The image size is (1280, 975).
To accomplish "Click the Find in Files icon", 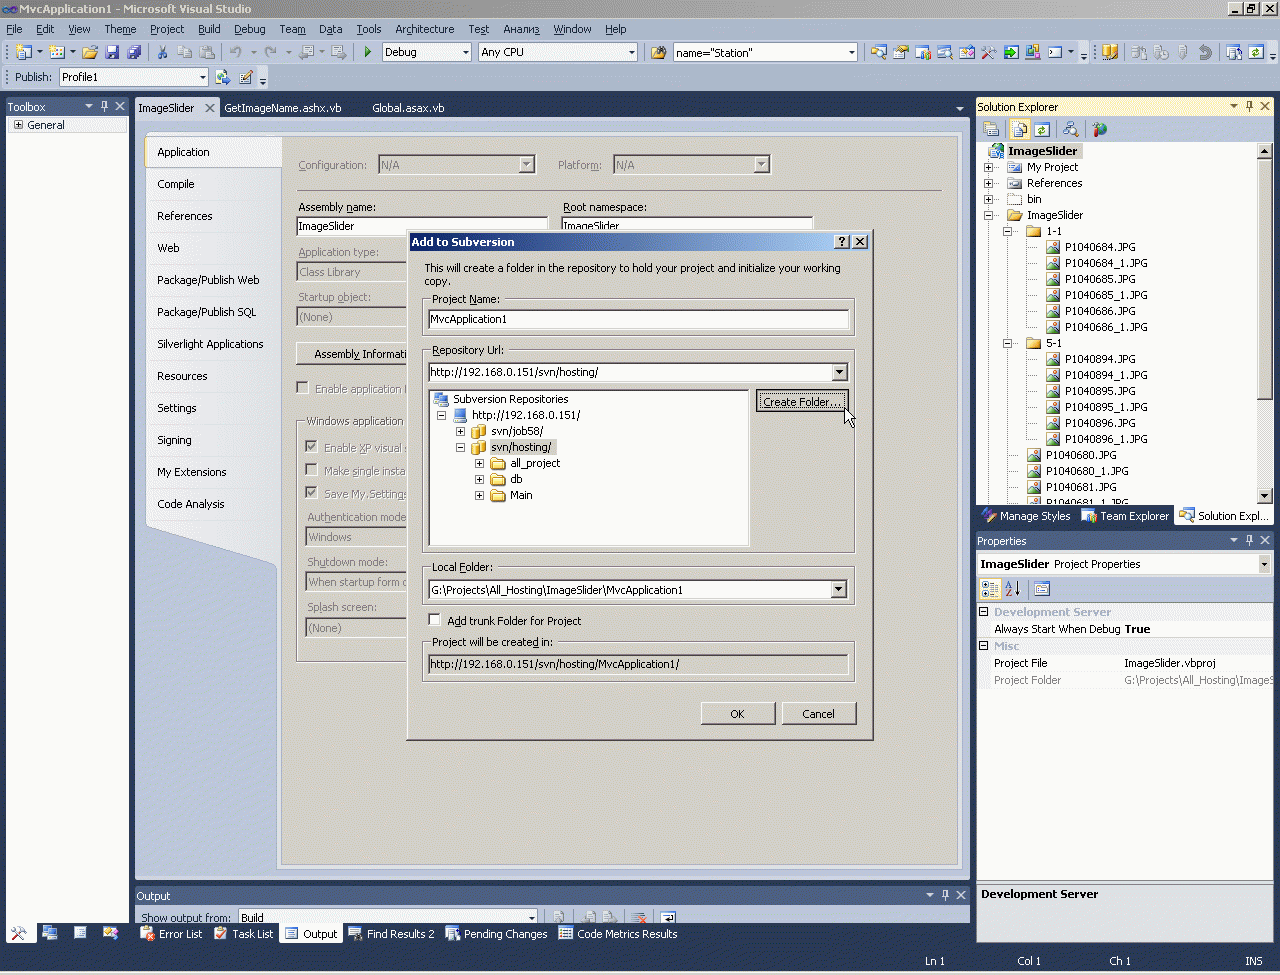I will [x=658, y=52].
